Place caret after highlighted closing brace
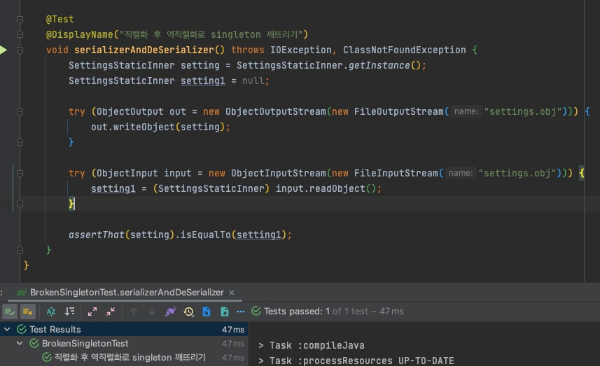600x366 pixels. coord(74,204)
